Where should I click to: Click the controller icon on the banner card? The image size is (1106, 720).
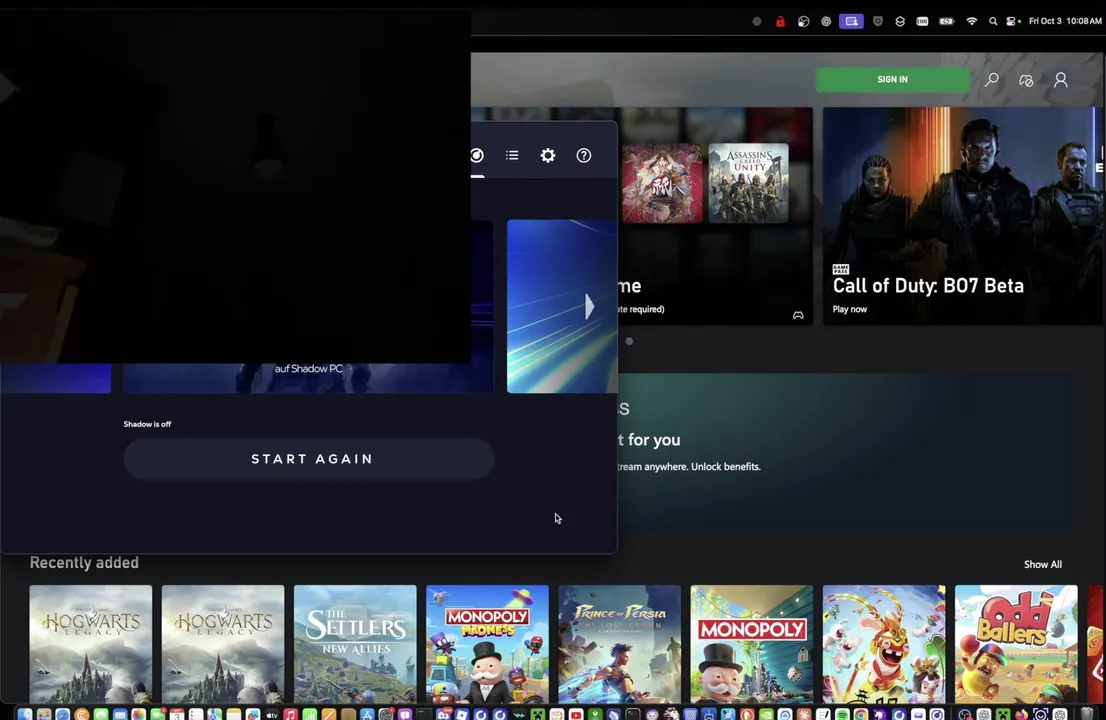(798, 315)
